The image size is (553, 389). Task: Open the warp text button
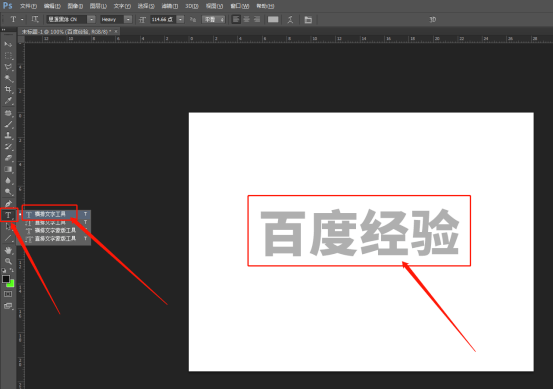[290, 19]
